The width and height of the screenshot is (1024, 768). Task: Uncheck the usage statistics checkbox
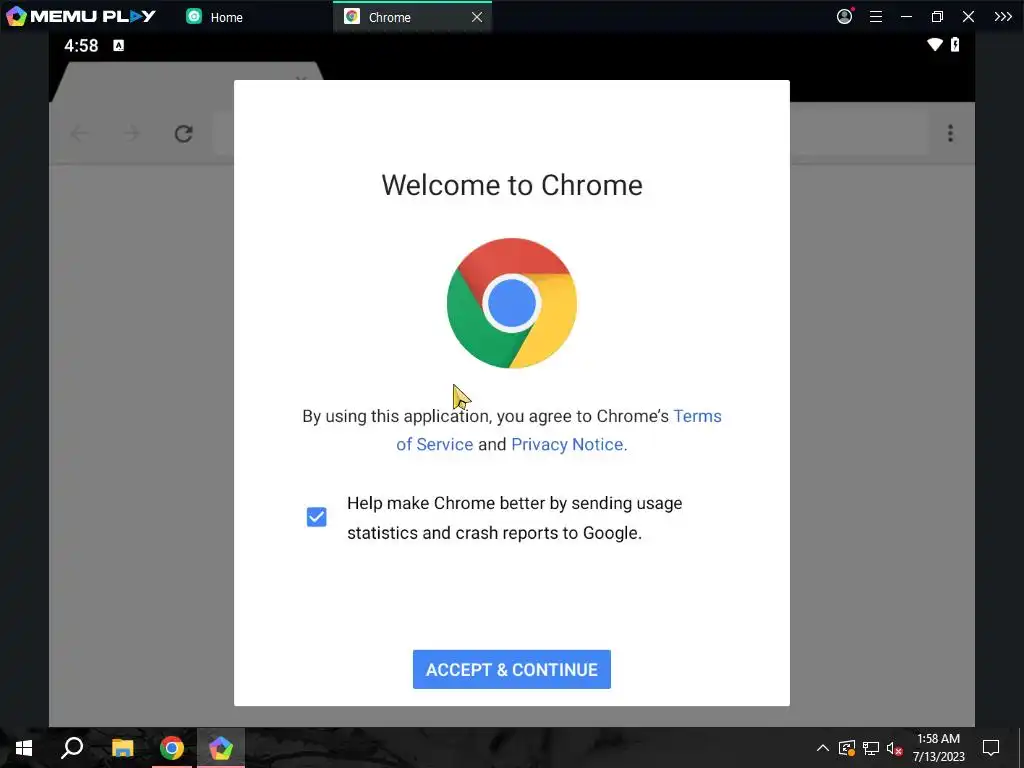(x=317, y=517)
